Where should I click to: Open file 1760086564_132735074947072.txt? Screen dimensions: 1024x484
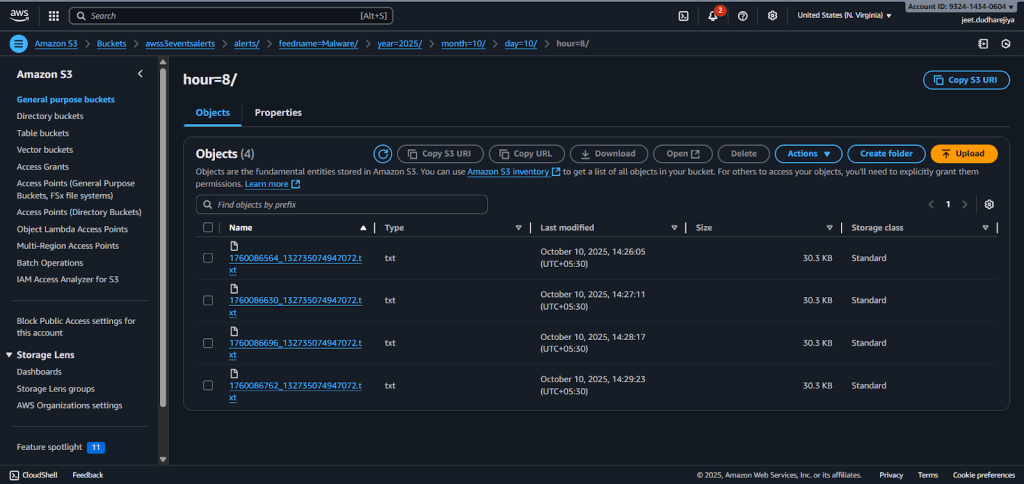pos(295,263)
